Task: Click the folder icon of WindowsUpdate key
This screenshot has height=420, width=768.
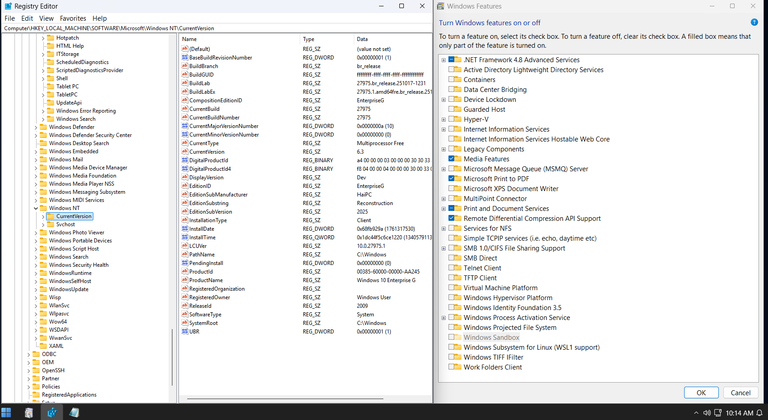Action: 43,289
